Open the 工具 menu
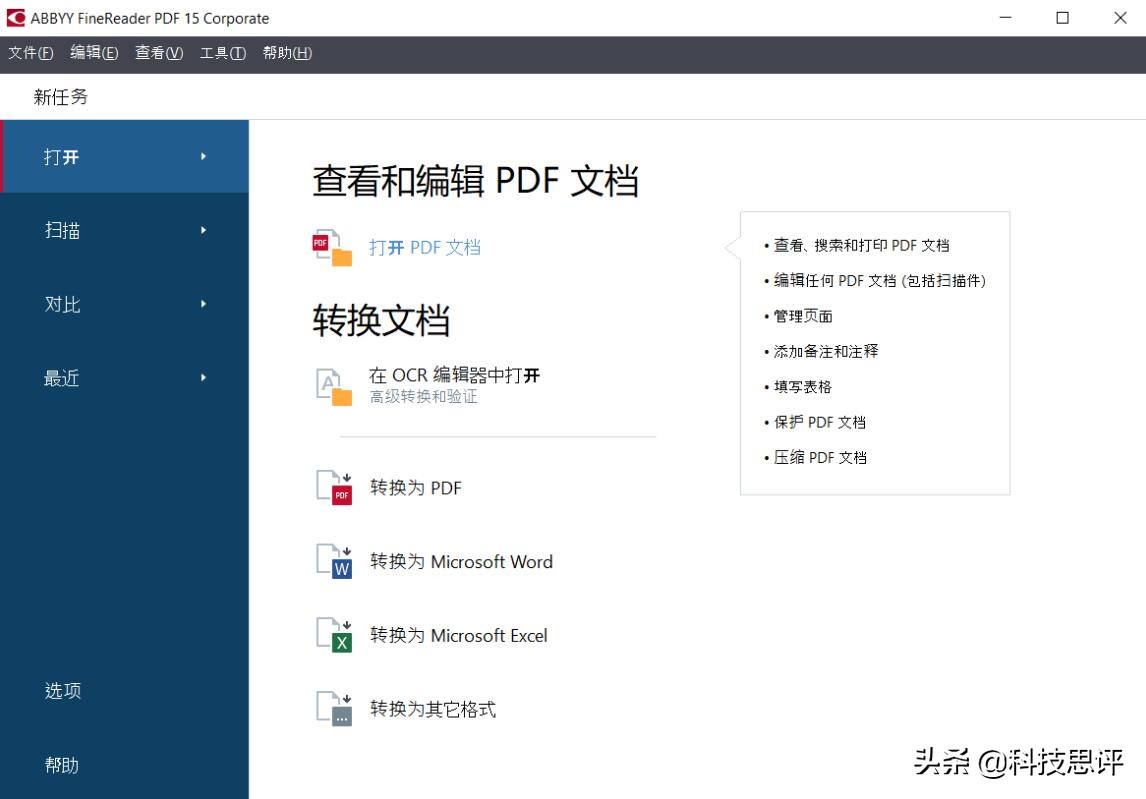 click(224, 53)
